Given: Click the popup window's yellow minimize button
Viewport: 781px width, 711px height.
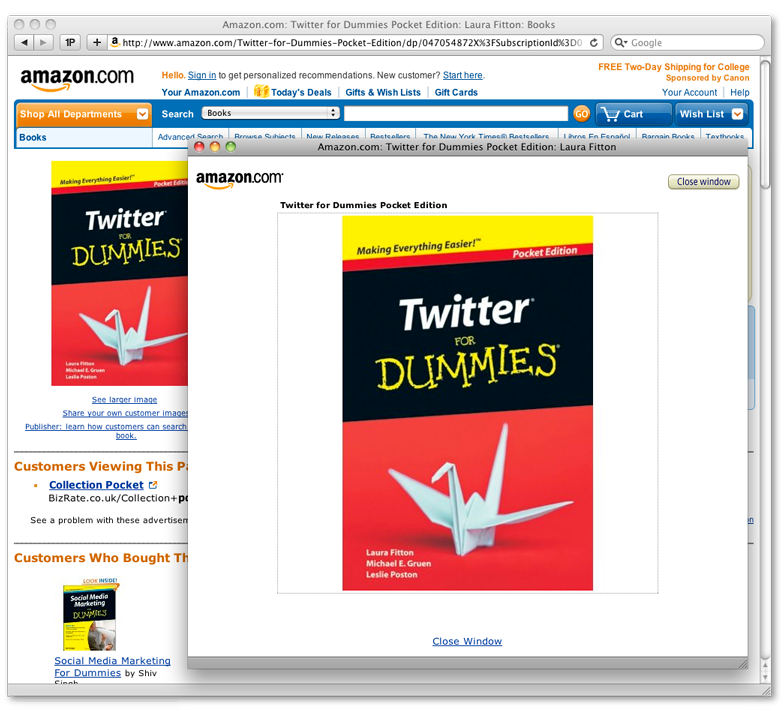Looking at the screenshot, I should [215, 146].
